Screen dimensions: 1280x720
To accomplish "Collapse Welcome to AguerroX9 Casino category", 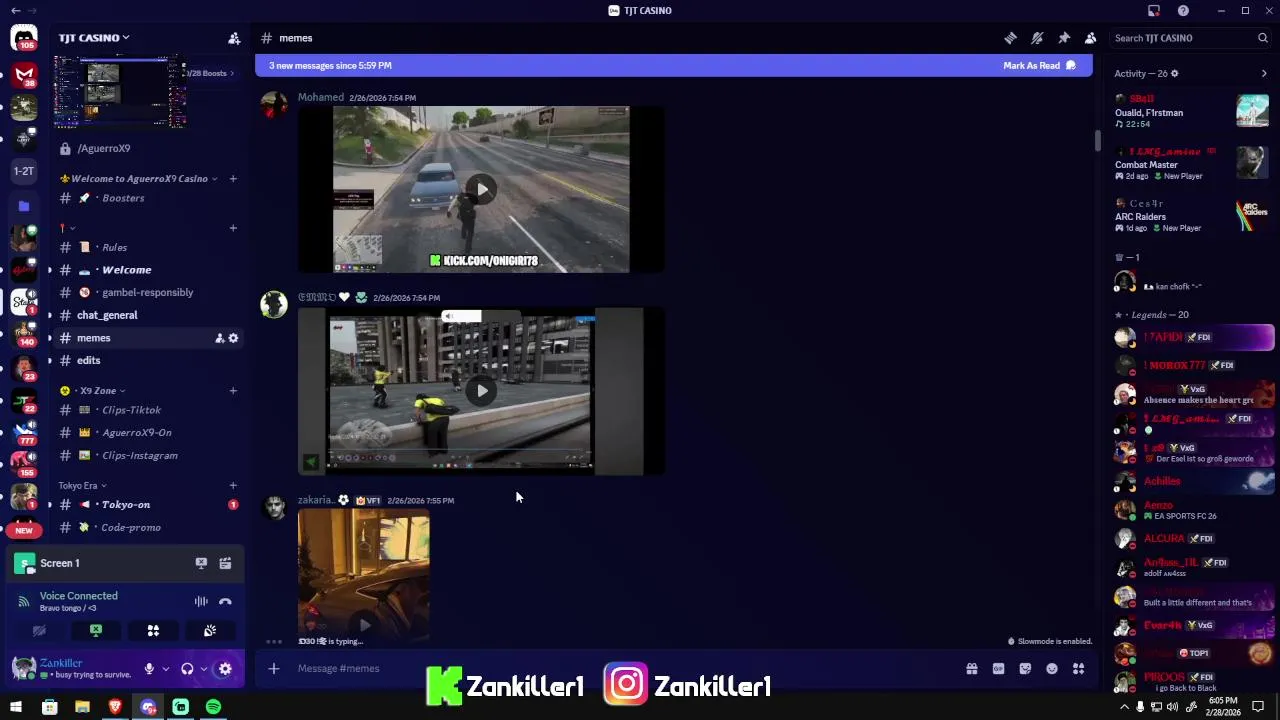I will pyautogui.click(x=139, y=179).
